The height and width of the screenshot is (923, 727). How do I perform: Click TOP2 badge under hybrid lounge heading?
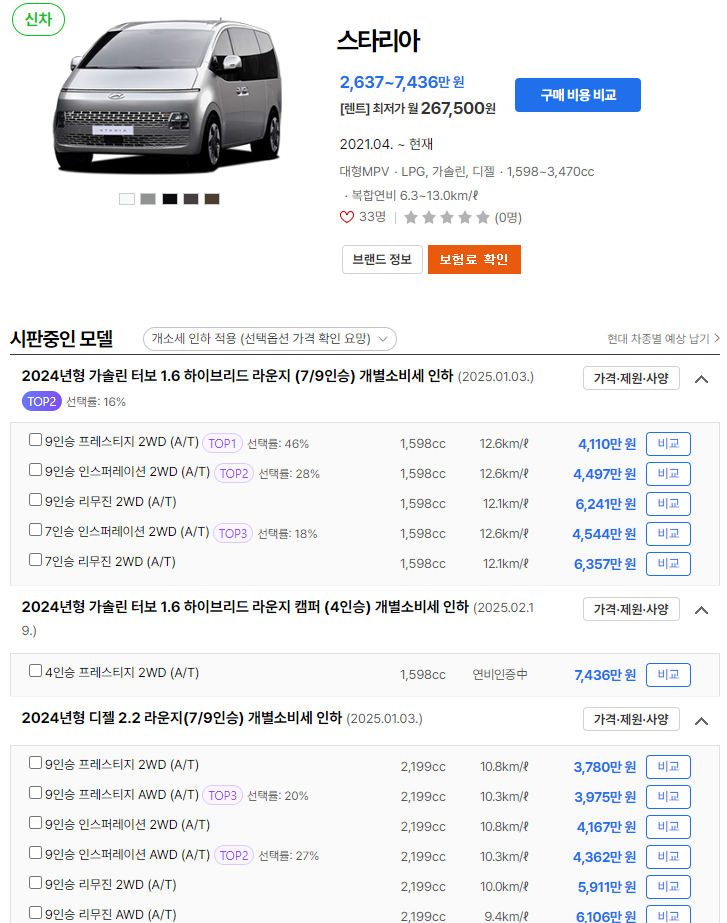[x=41, y=401]
